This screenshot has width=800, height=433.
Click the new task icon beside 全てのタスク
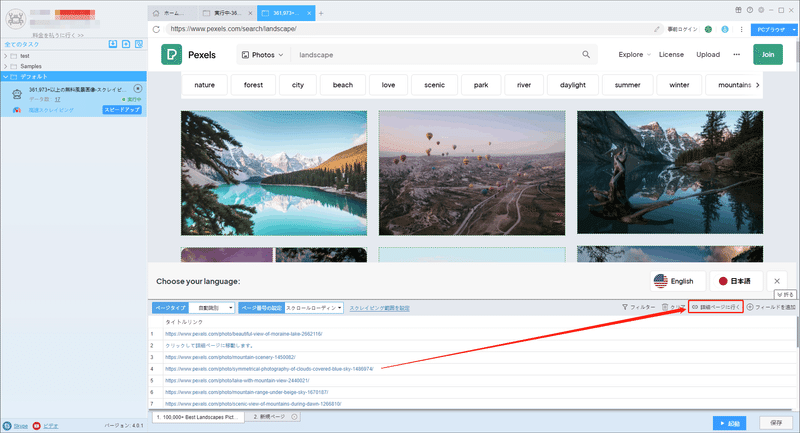click(126, 44)
